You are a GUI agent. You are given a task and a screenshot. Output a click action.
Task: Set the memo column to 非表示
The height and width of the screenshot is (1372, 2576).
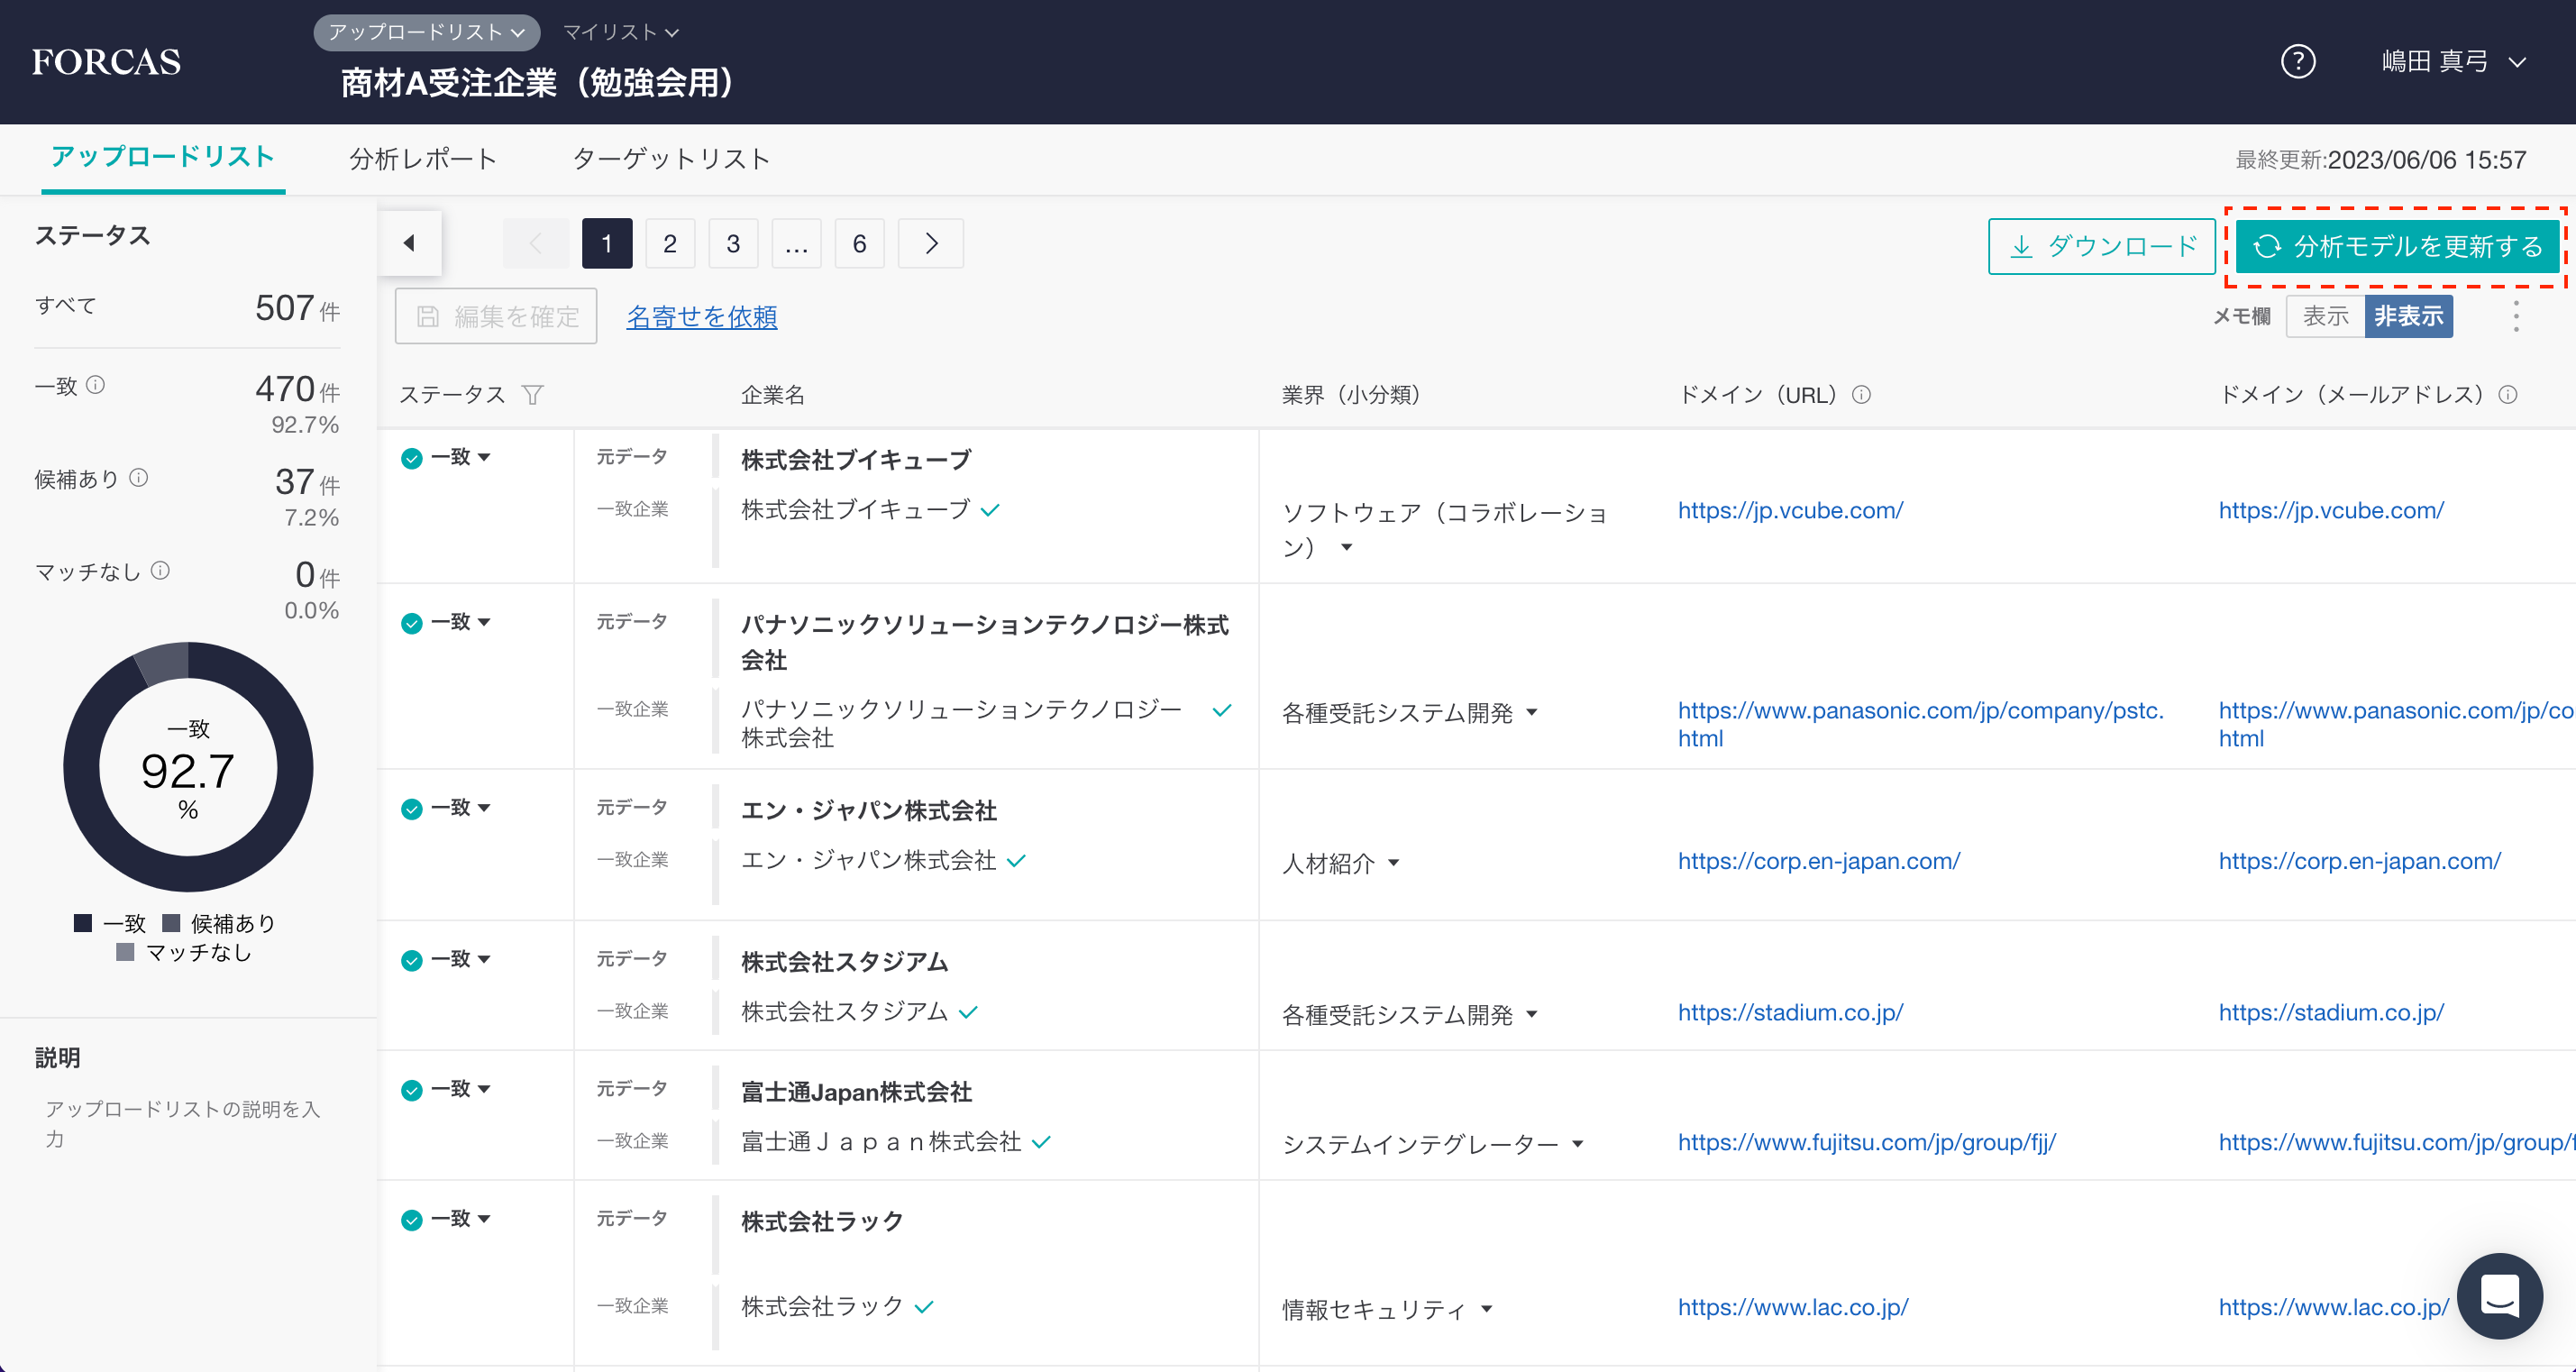[2408, 316]
